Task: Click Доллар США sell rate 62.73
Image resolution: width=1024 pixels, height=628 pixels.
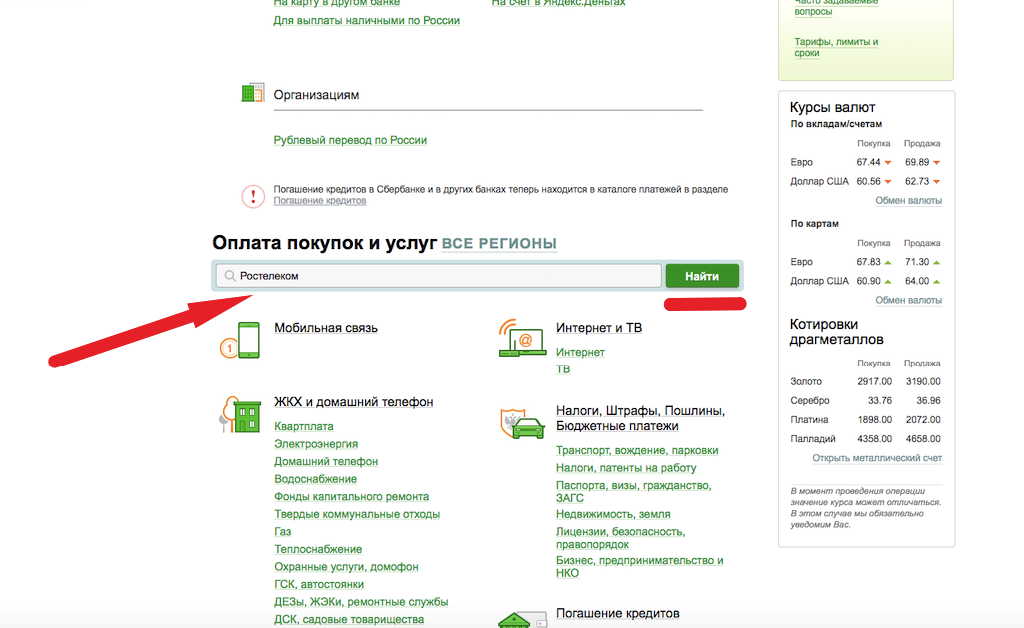Action: click(917, 181)
